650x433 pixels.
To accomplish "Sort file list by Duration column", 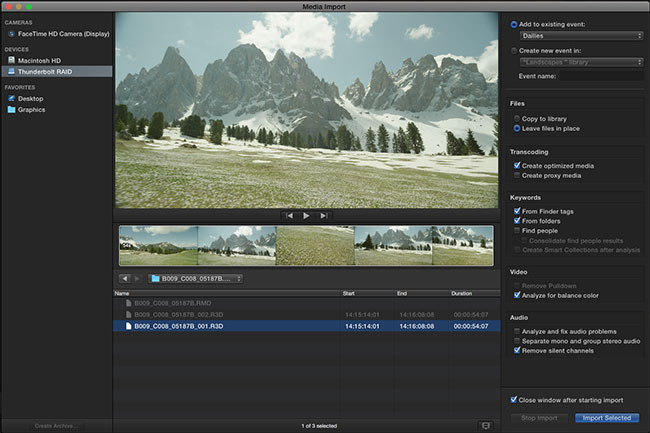I will point(461,293).
